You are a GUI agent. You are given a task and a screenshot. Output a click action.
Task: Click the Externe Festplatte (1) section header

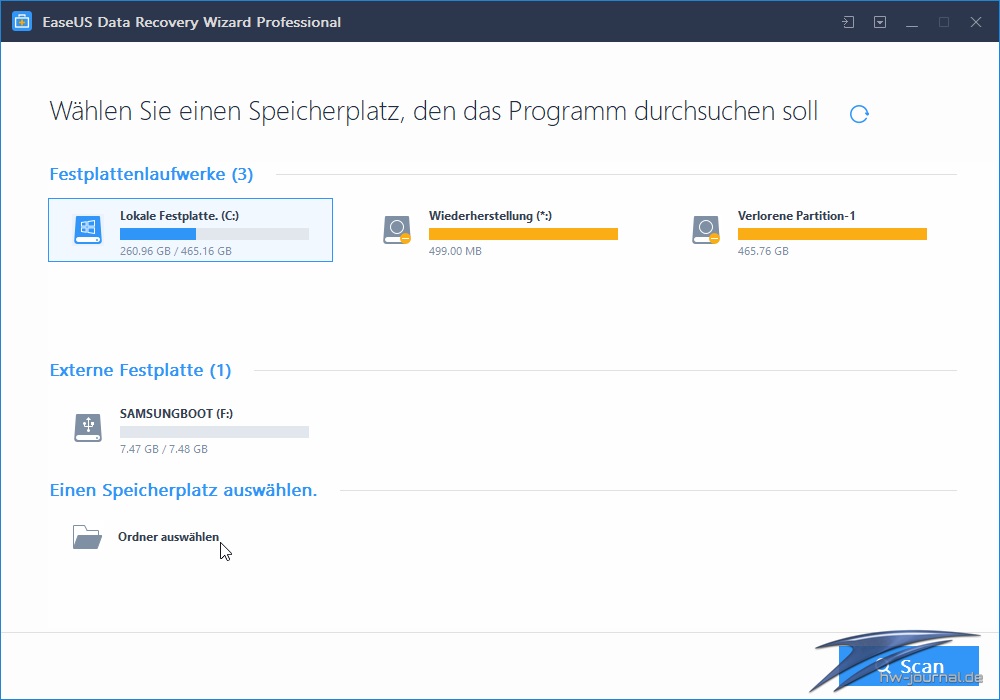click(x=140, y=370)
